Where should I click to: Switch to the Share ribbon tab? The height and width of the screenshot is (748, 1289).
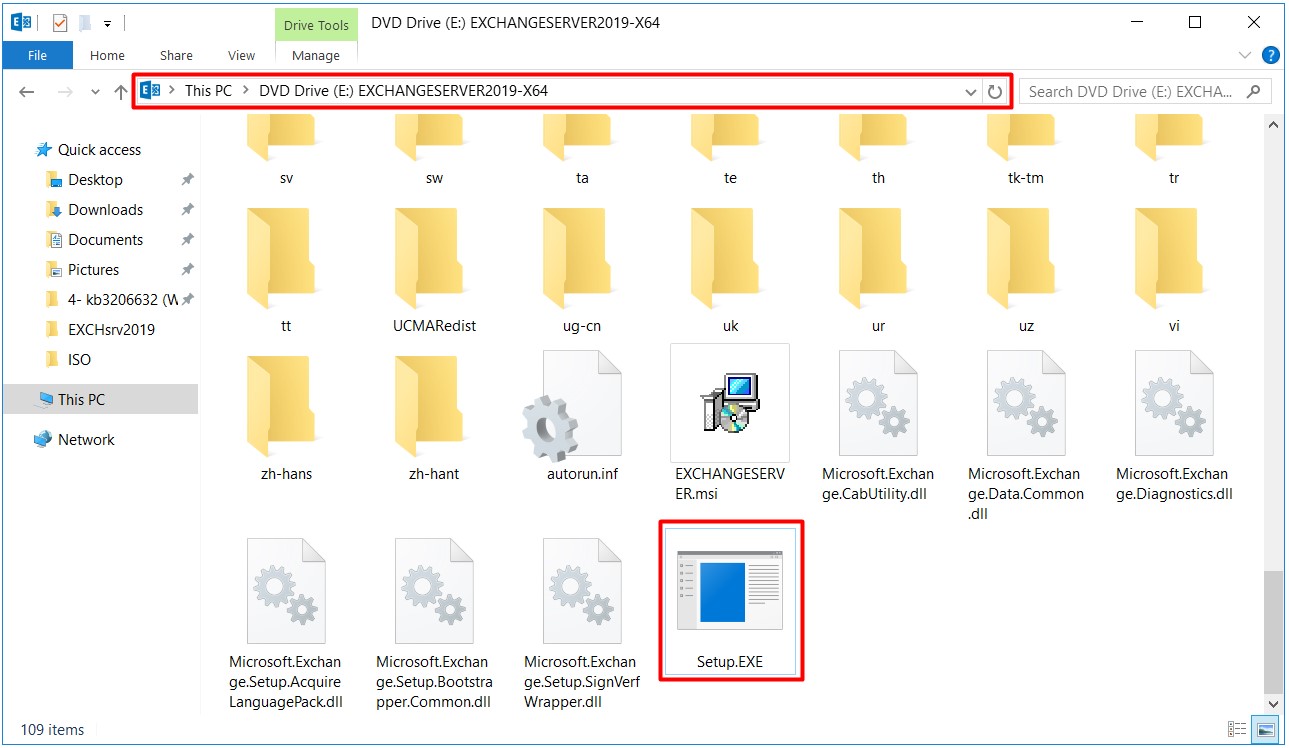pos(176,55)
